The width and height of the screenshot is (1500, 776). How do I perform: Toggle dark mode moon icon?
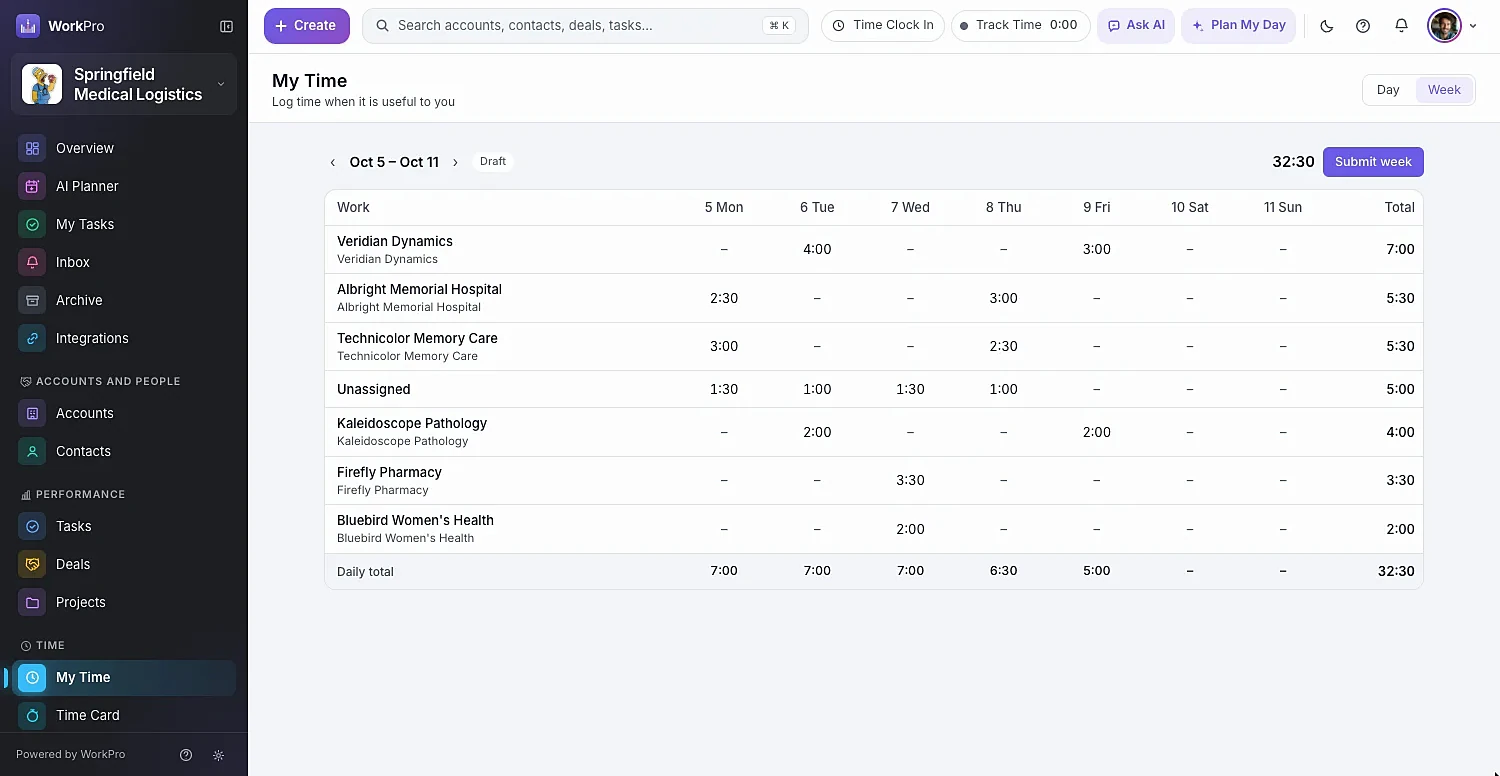[1327, 26]
